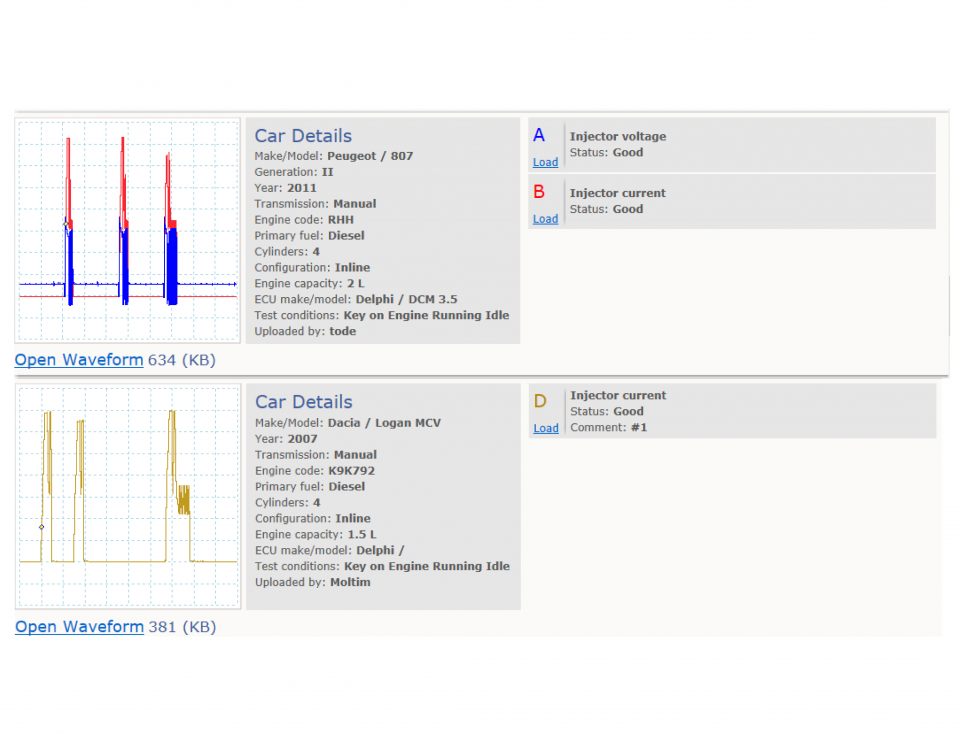Click the channel D 'Injector current' label
Viewport: 960px width, 736px height.
[618, 396]
